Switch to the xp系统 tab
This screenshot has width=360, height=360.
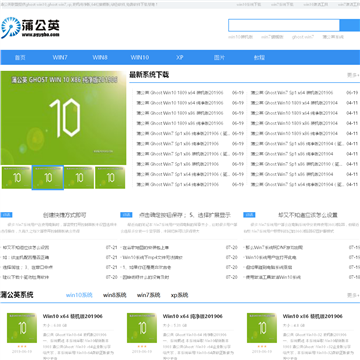click(179, 295)
